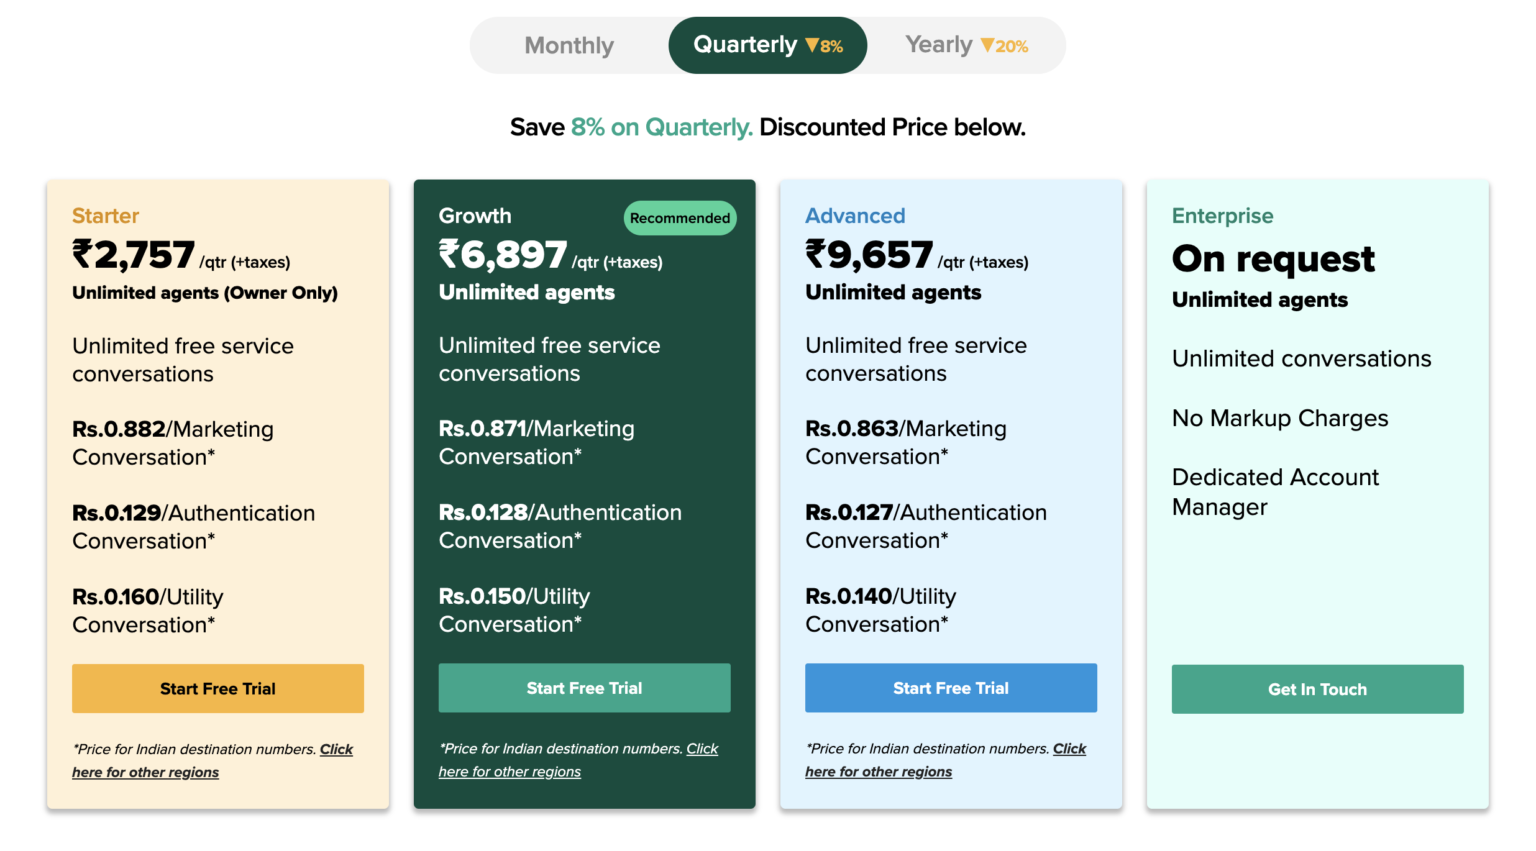Switch to the Monthly billing tab
Viewport: 1536px width, 851px height.
click(x=569, y=45)
